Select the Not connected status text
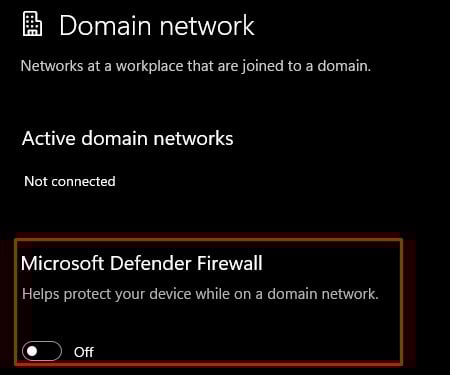 [x=70, y=181]
